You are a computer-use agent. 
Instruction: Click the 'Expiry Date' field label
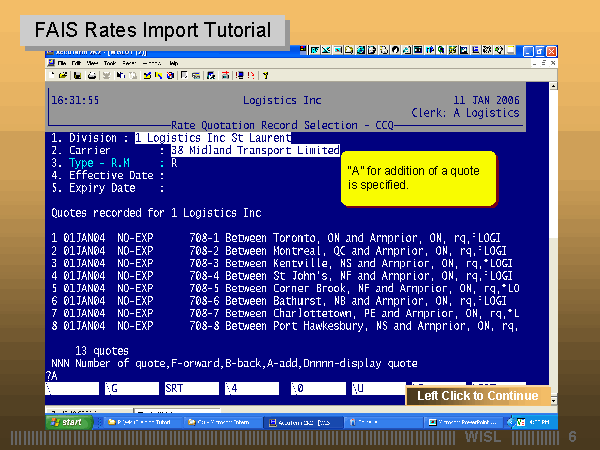[102, 188]
